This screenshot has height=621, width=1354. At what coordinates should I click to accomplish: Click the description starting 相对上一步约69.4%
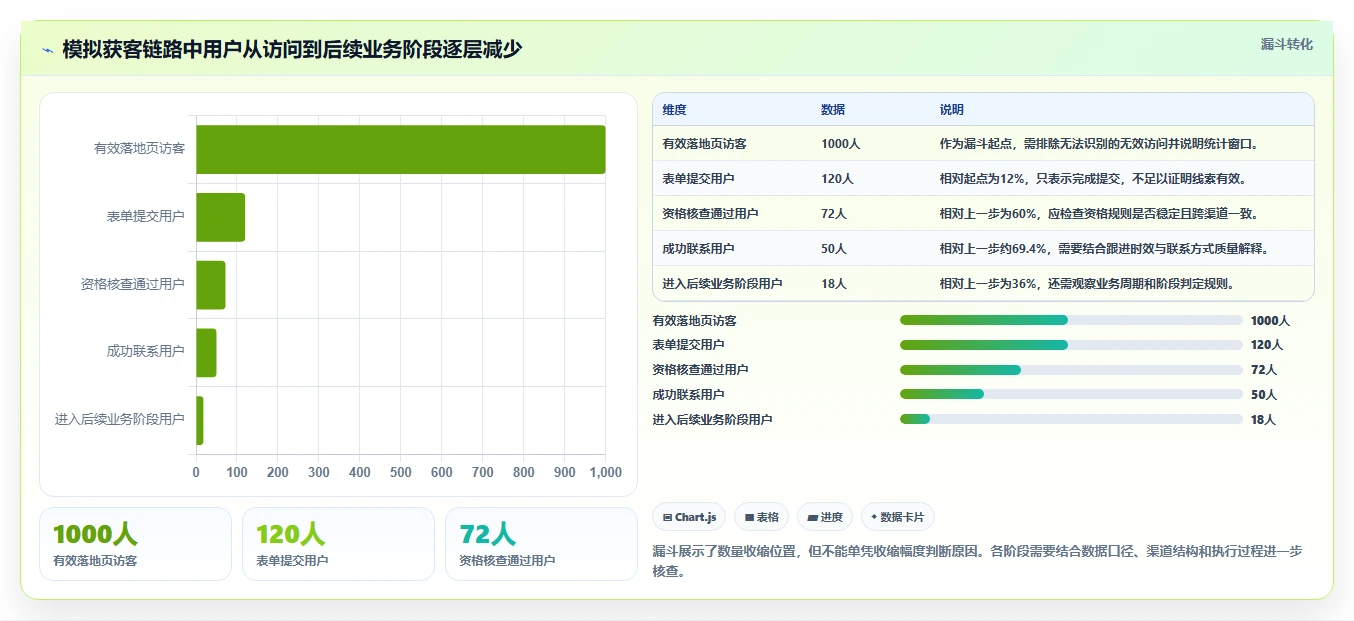point(1104,249)
